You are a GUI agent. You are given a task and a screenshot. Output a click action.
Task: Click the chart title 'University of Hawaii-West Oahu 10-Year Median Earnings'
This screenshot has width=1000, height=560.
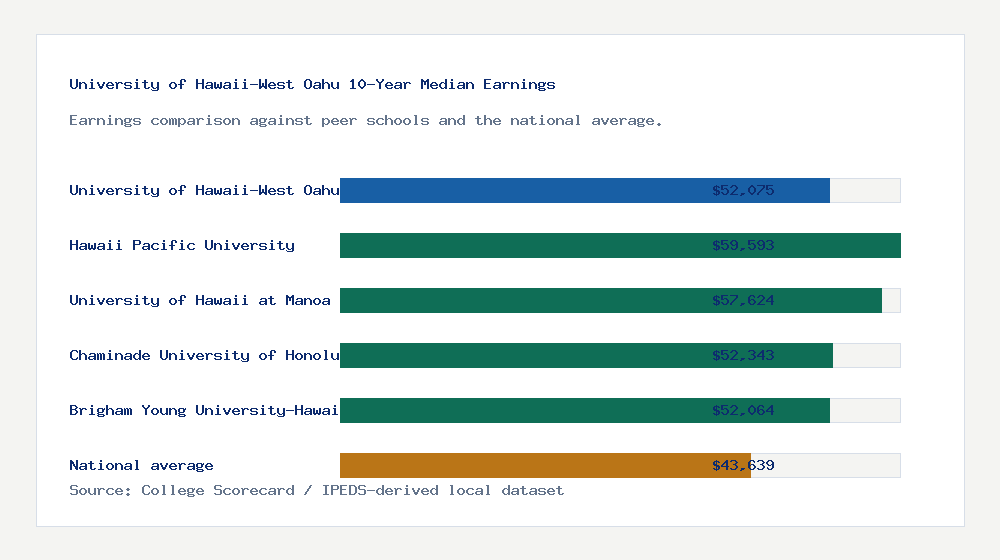point(312,84)
